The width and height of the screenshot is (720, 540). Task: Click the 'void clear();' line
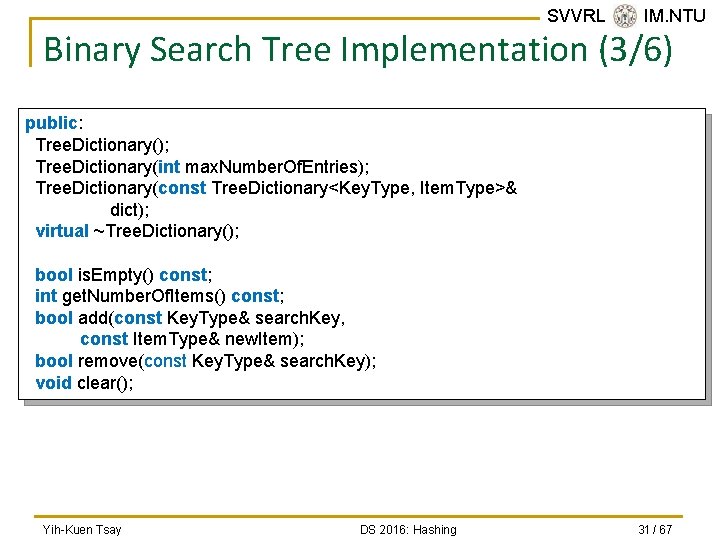pos(84,383)
